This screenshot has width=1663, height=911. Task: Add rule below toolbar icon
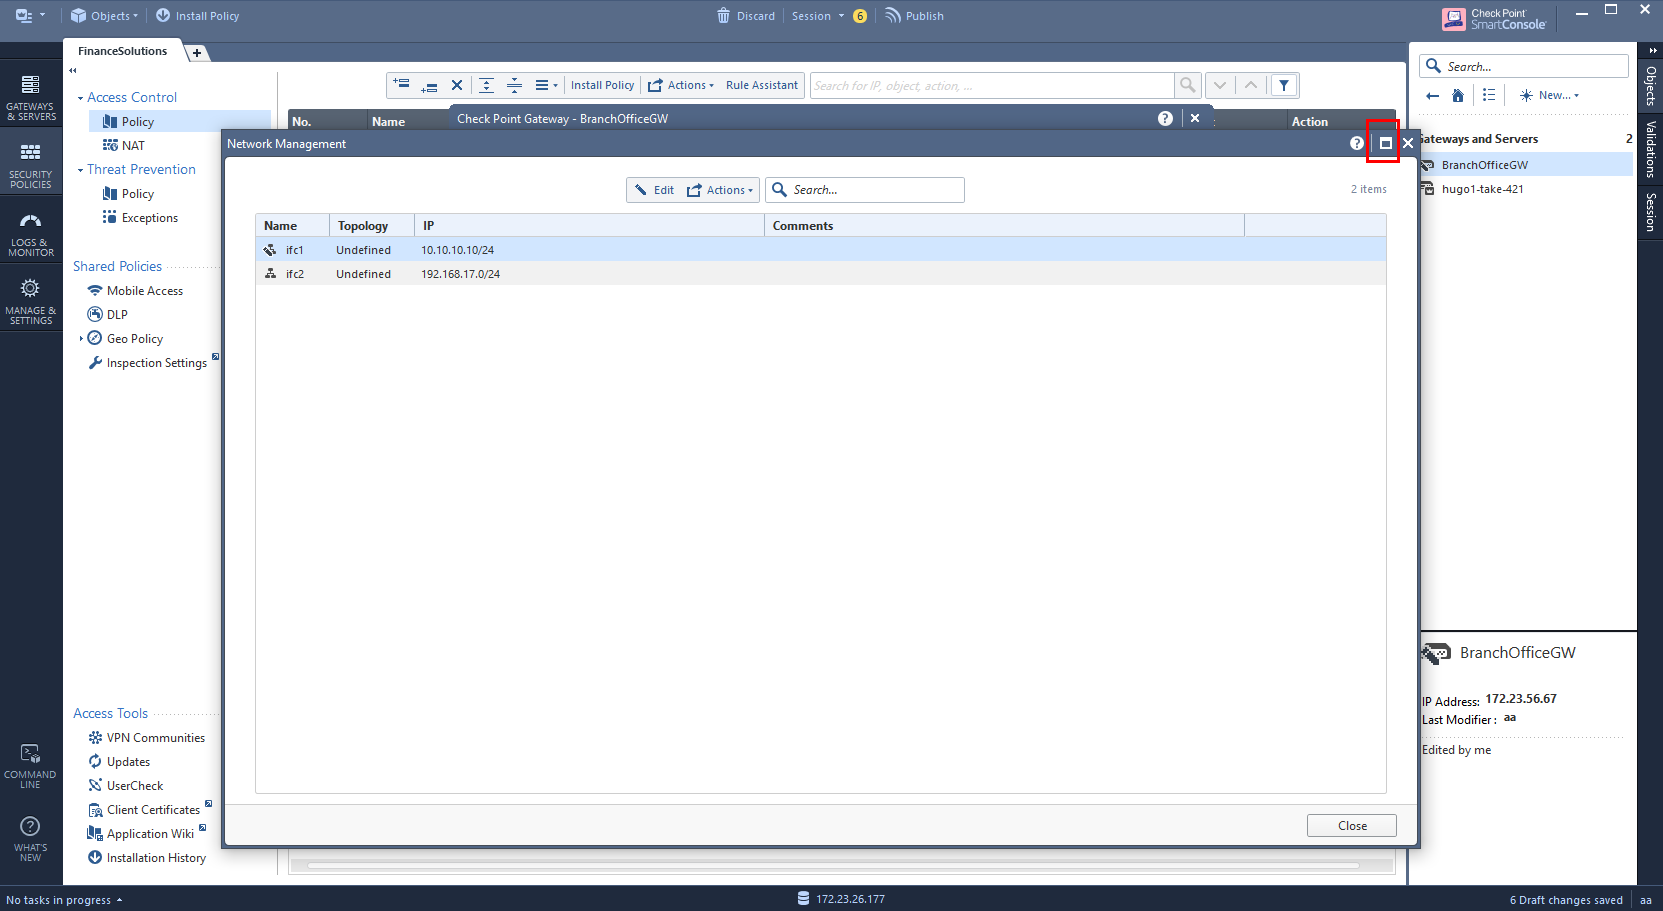pos(429,85)
